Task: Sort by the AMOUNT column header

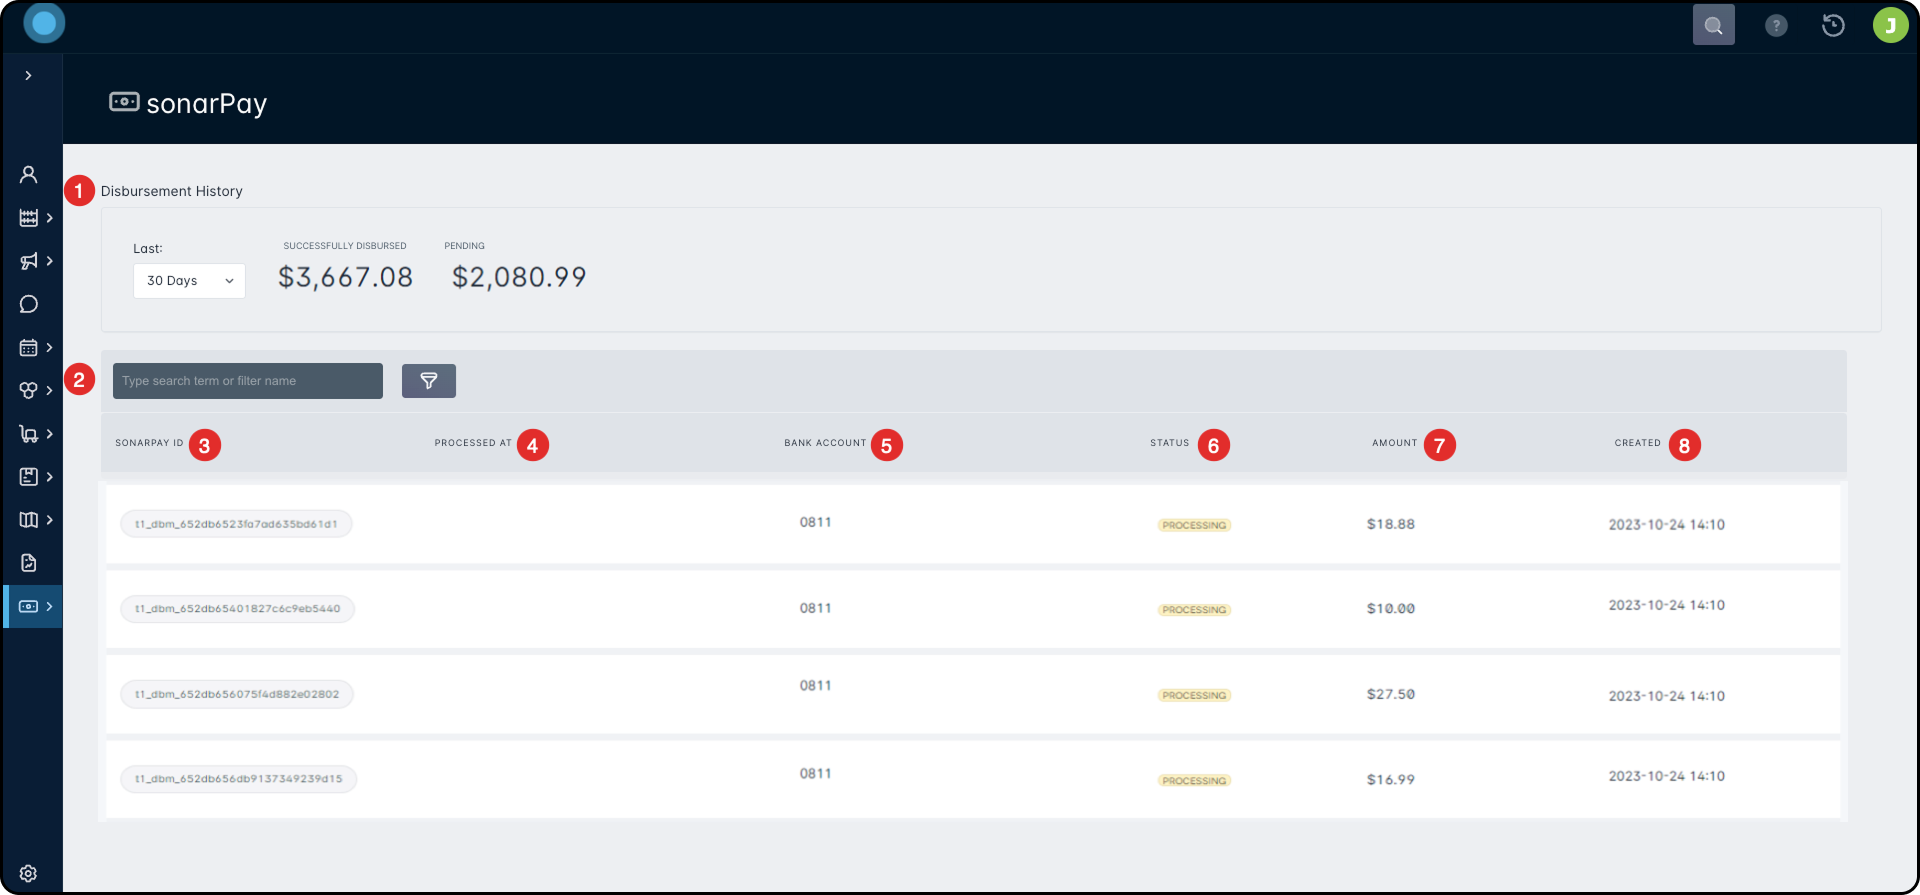Action: pos(1395,443)
